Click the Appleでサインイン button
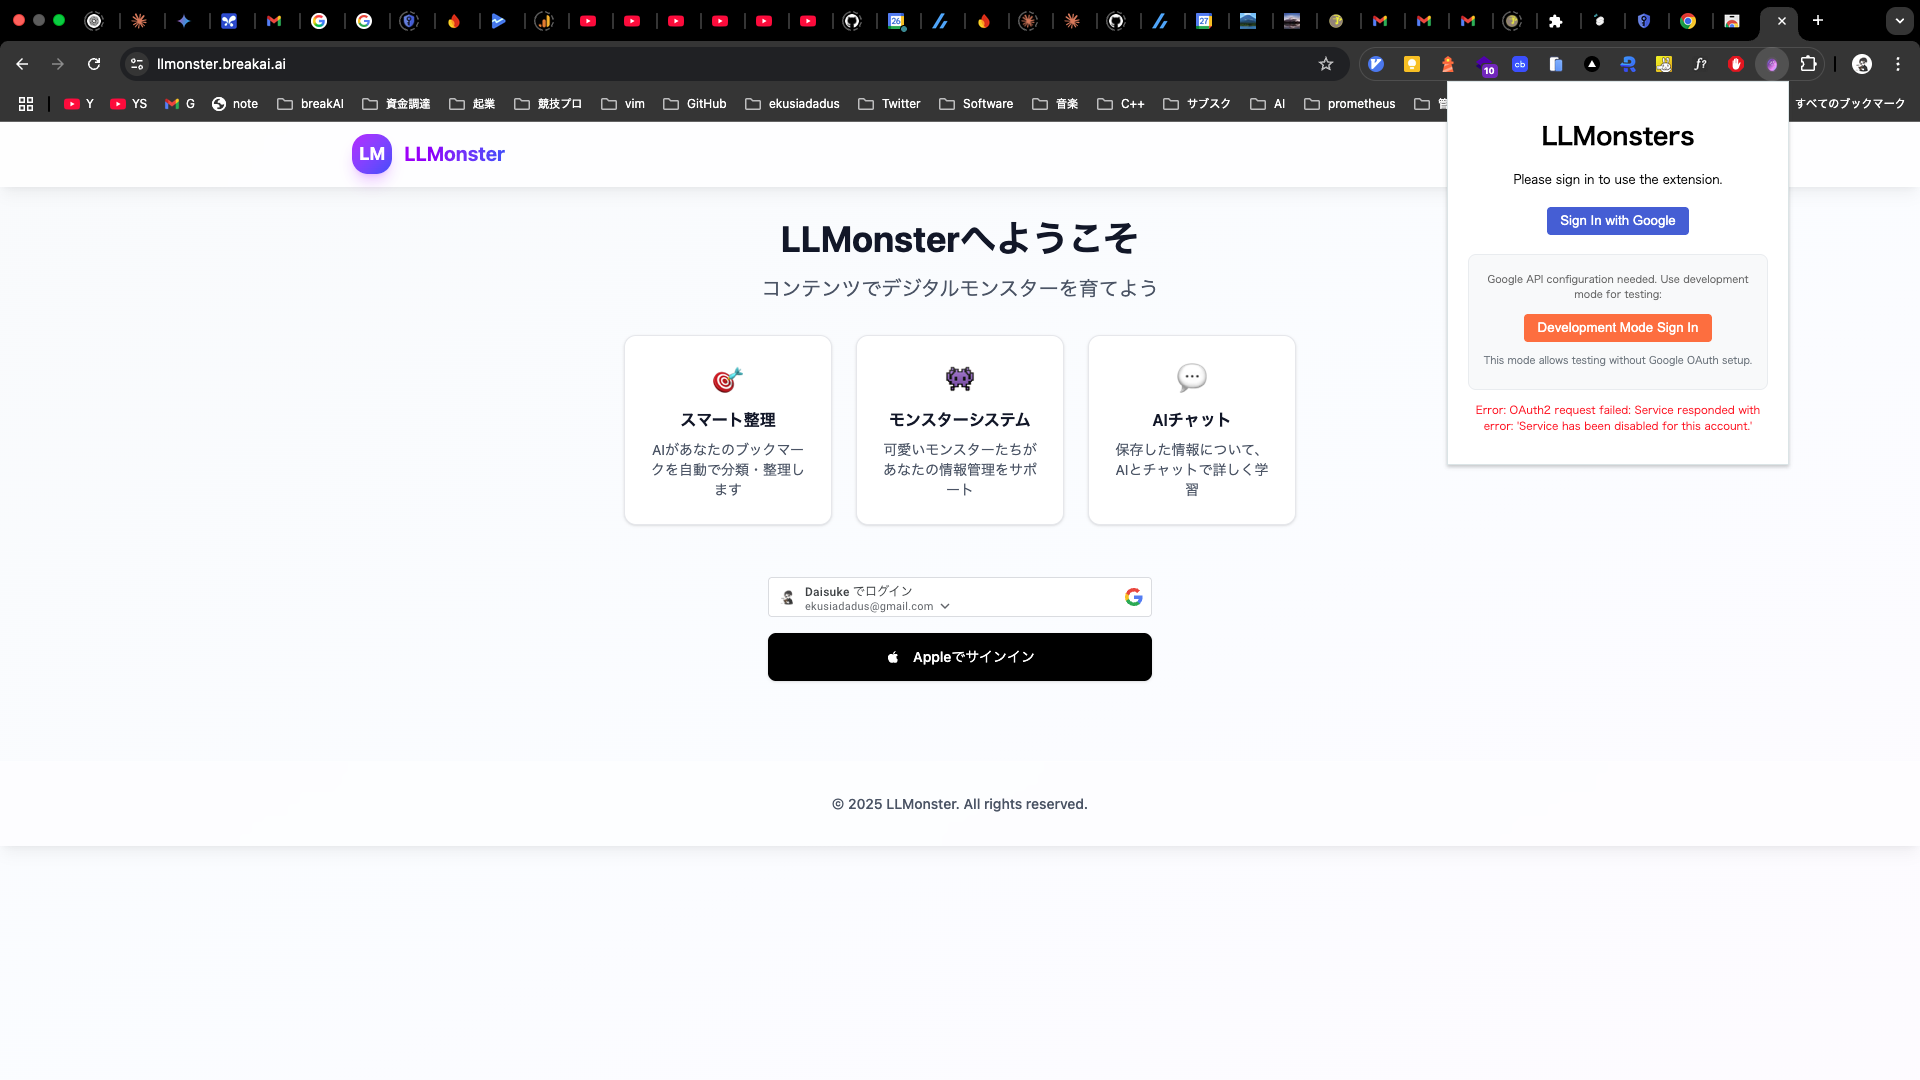 (959, 657)
